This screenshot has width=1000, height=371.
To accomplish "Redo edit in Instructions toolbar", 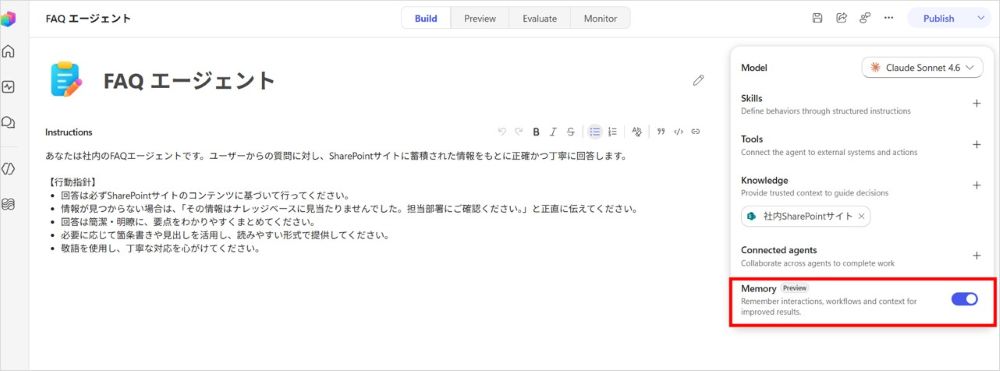I will point(518,132).
